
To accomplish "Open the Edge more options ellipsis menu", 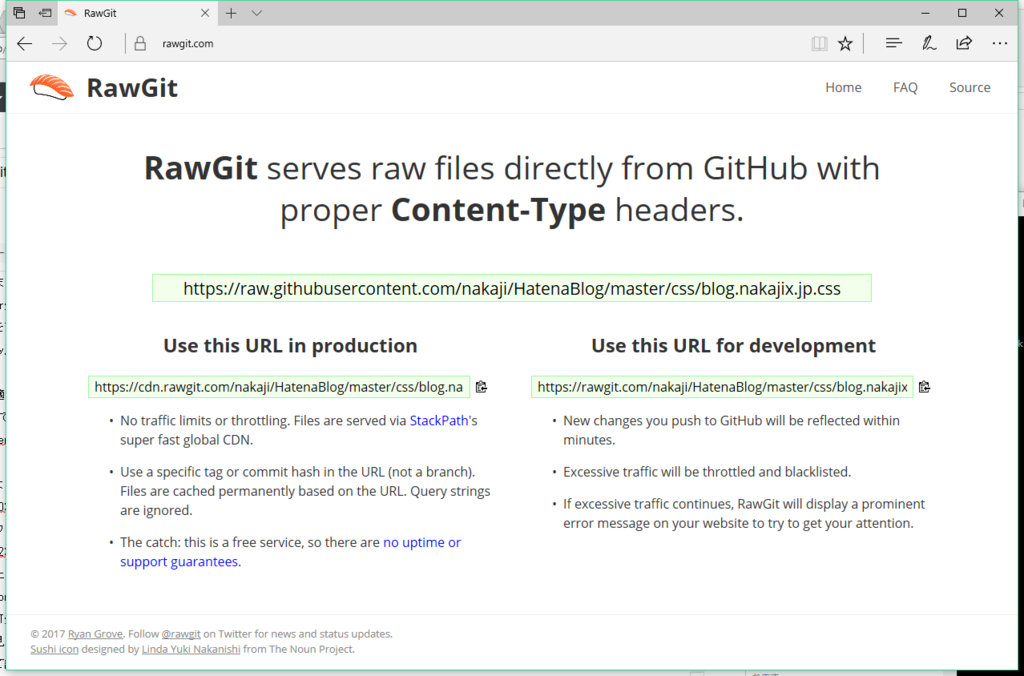I will pyautogui.click(x=999, y=44).
